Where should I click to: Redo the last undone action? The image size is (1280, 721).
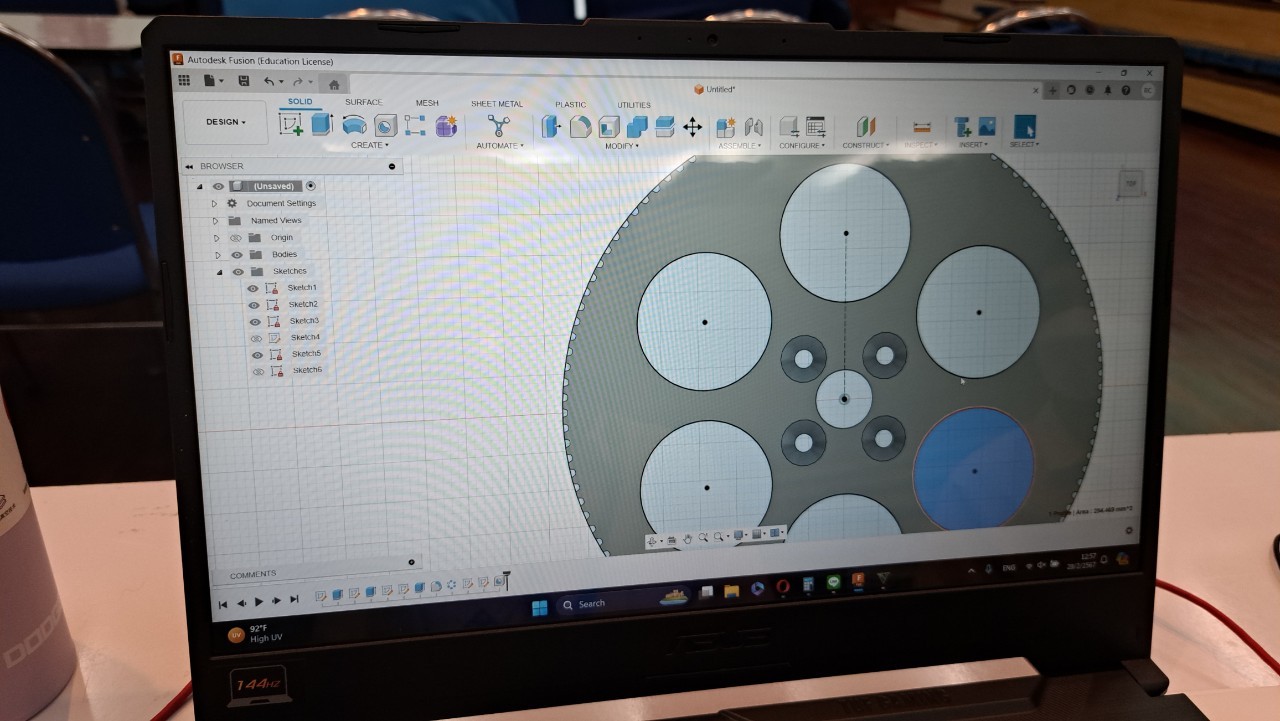[x=297, y=82]
